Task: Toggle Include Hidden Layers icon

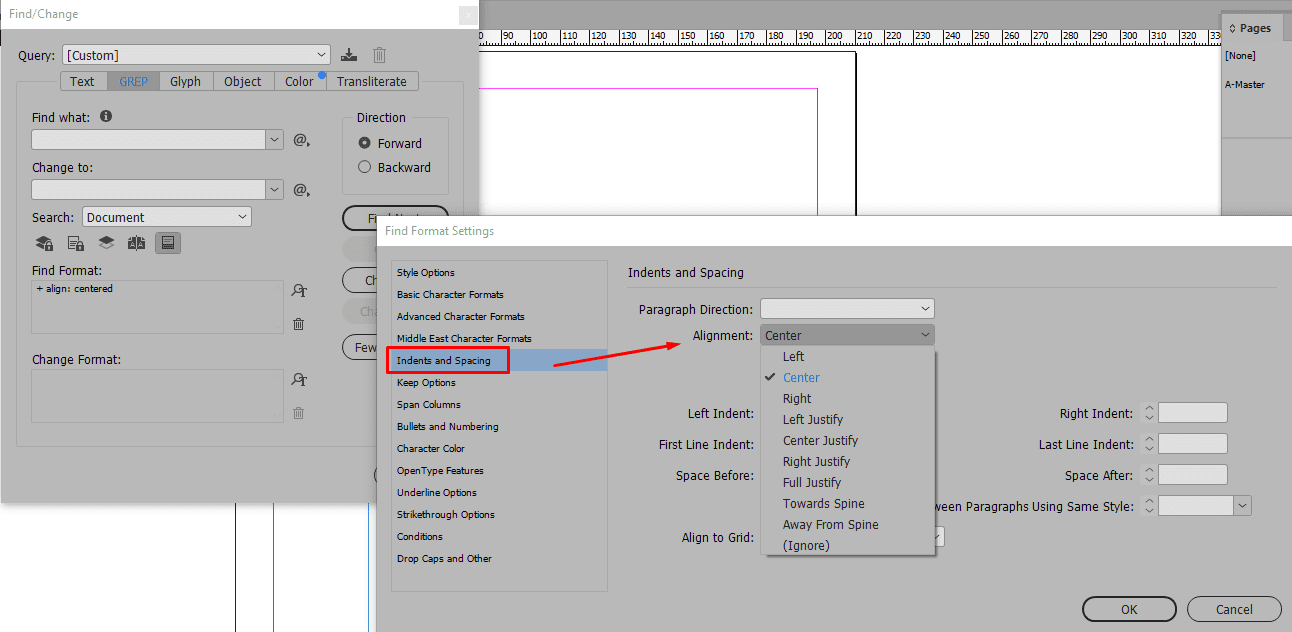Action: pyautogui.click(x=106, y=243)
